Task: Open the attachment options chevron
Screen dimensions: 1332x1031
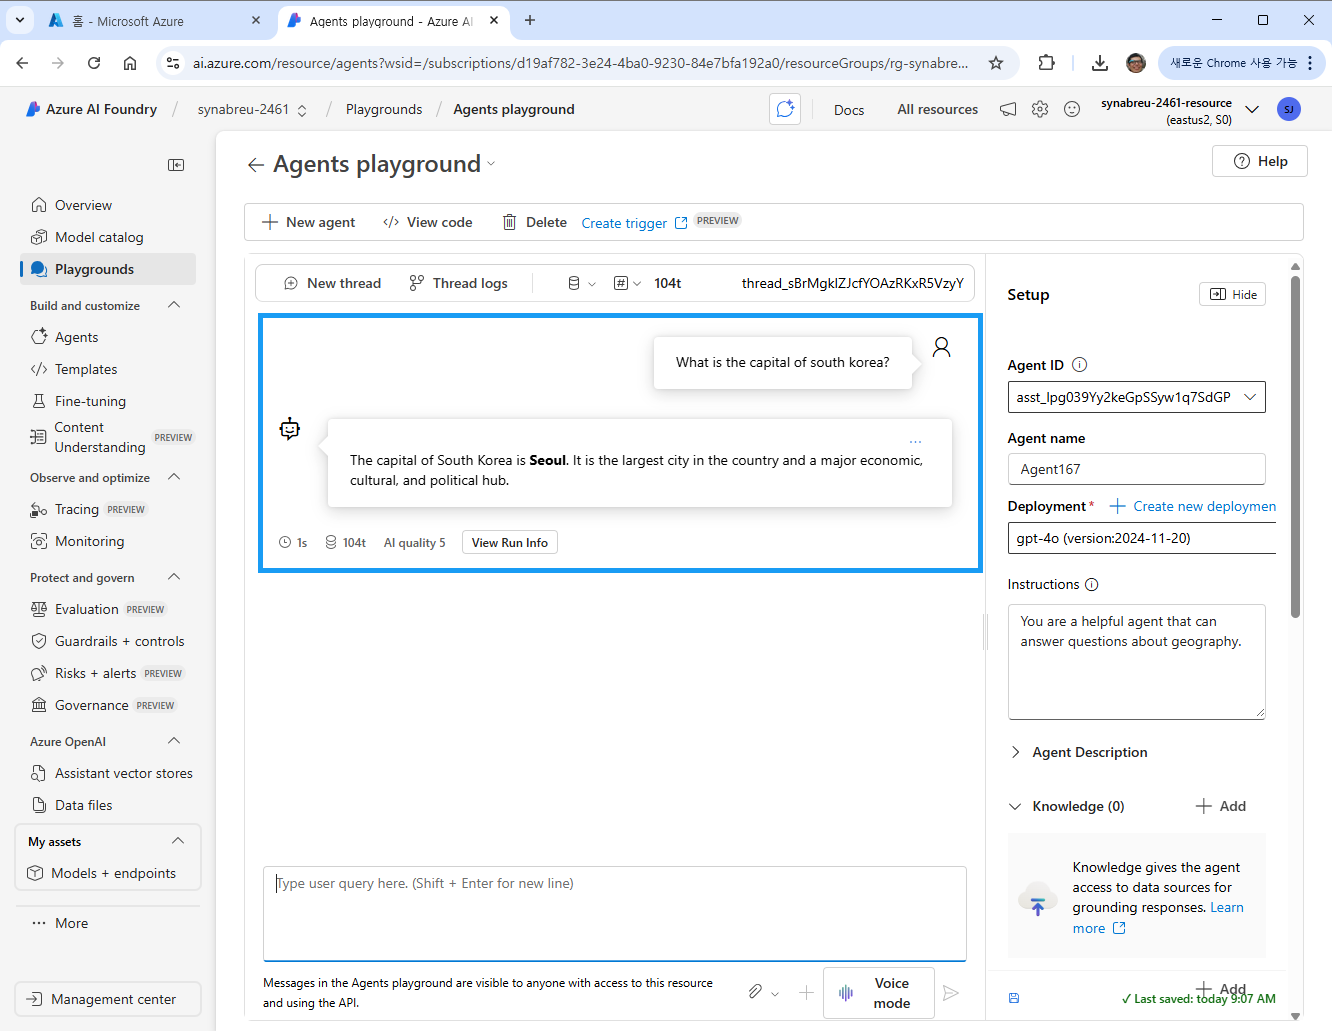Action: (x=775, y=994)
